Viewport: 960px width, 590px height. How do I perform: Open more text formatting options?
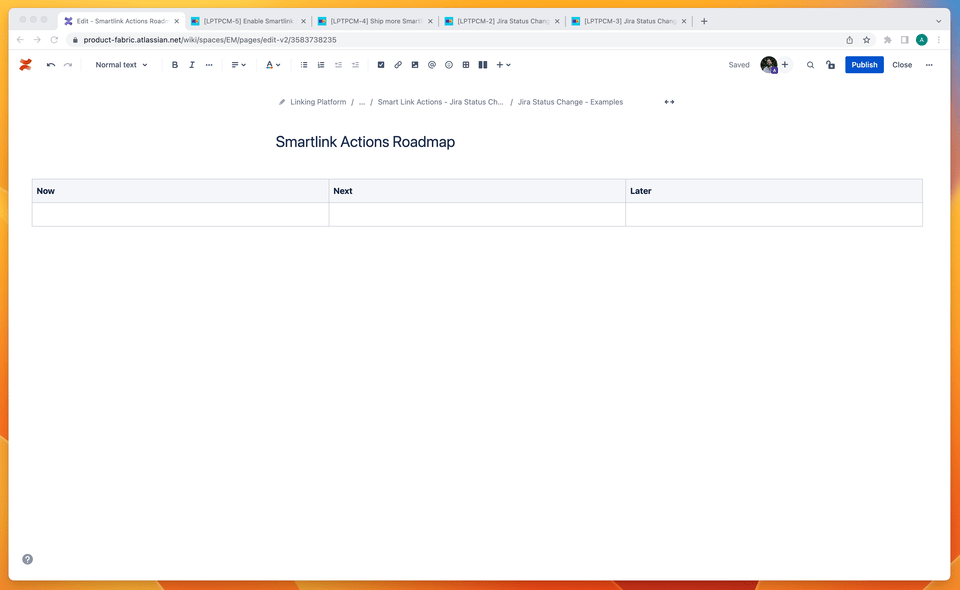click(209, 65)
